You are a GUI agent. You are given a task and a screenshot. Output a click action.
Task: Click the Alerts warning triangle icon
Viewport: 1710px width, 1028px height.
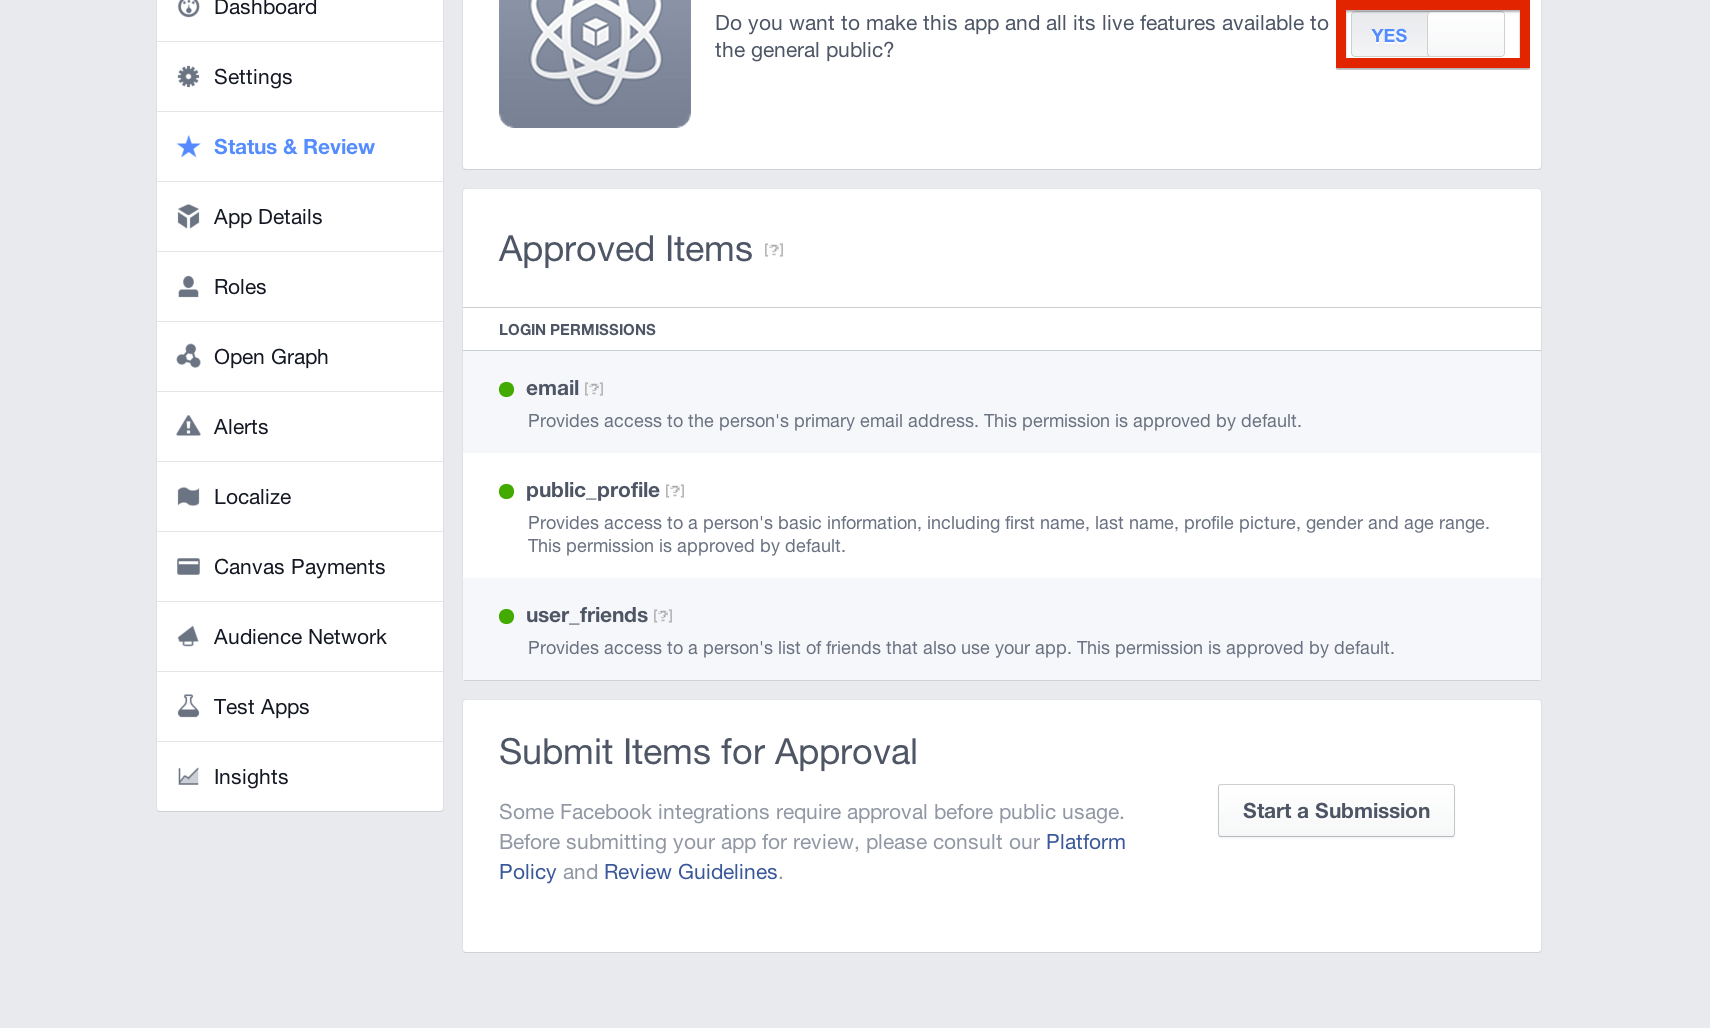tap(188, 426)
